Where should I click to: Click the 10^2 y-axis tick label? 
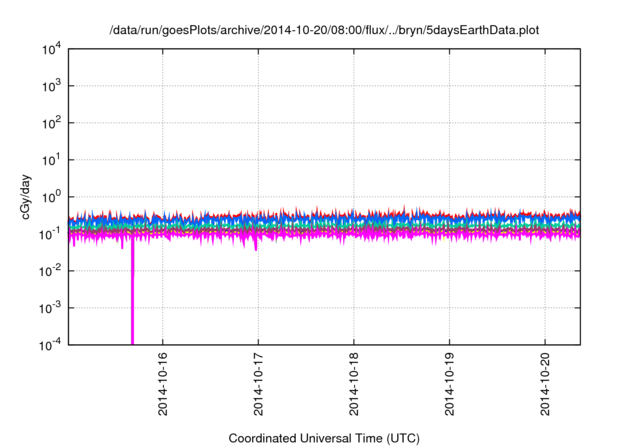pos(48,123)
